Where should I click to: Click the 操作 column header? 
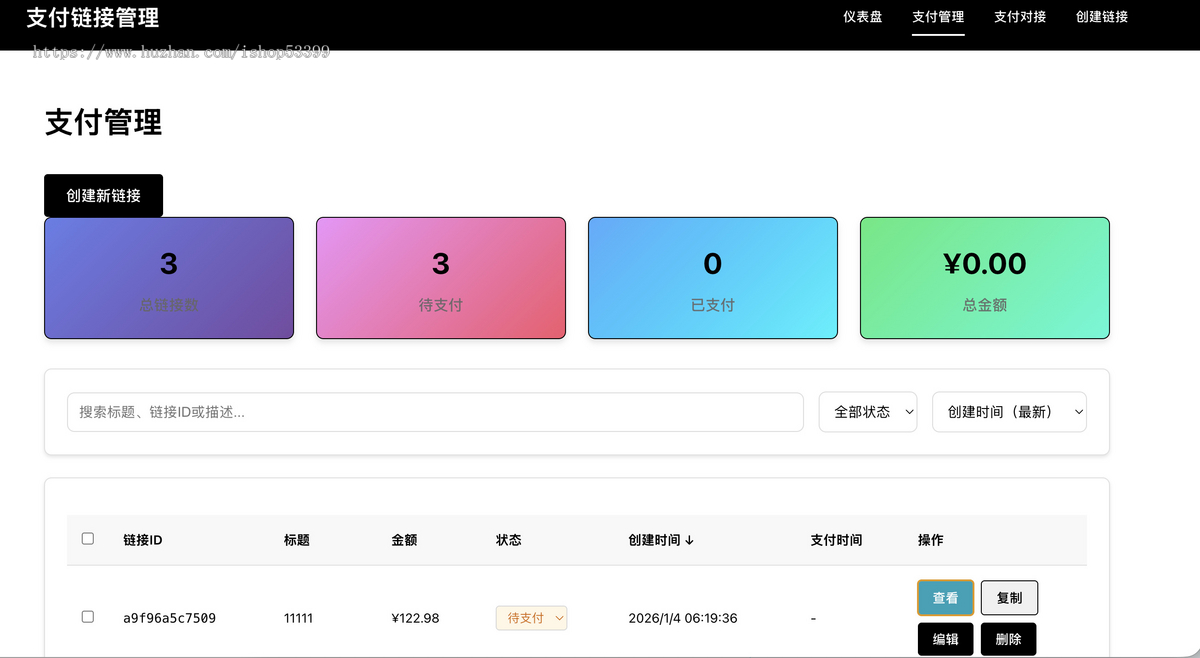pos(931,540)
